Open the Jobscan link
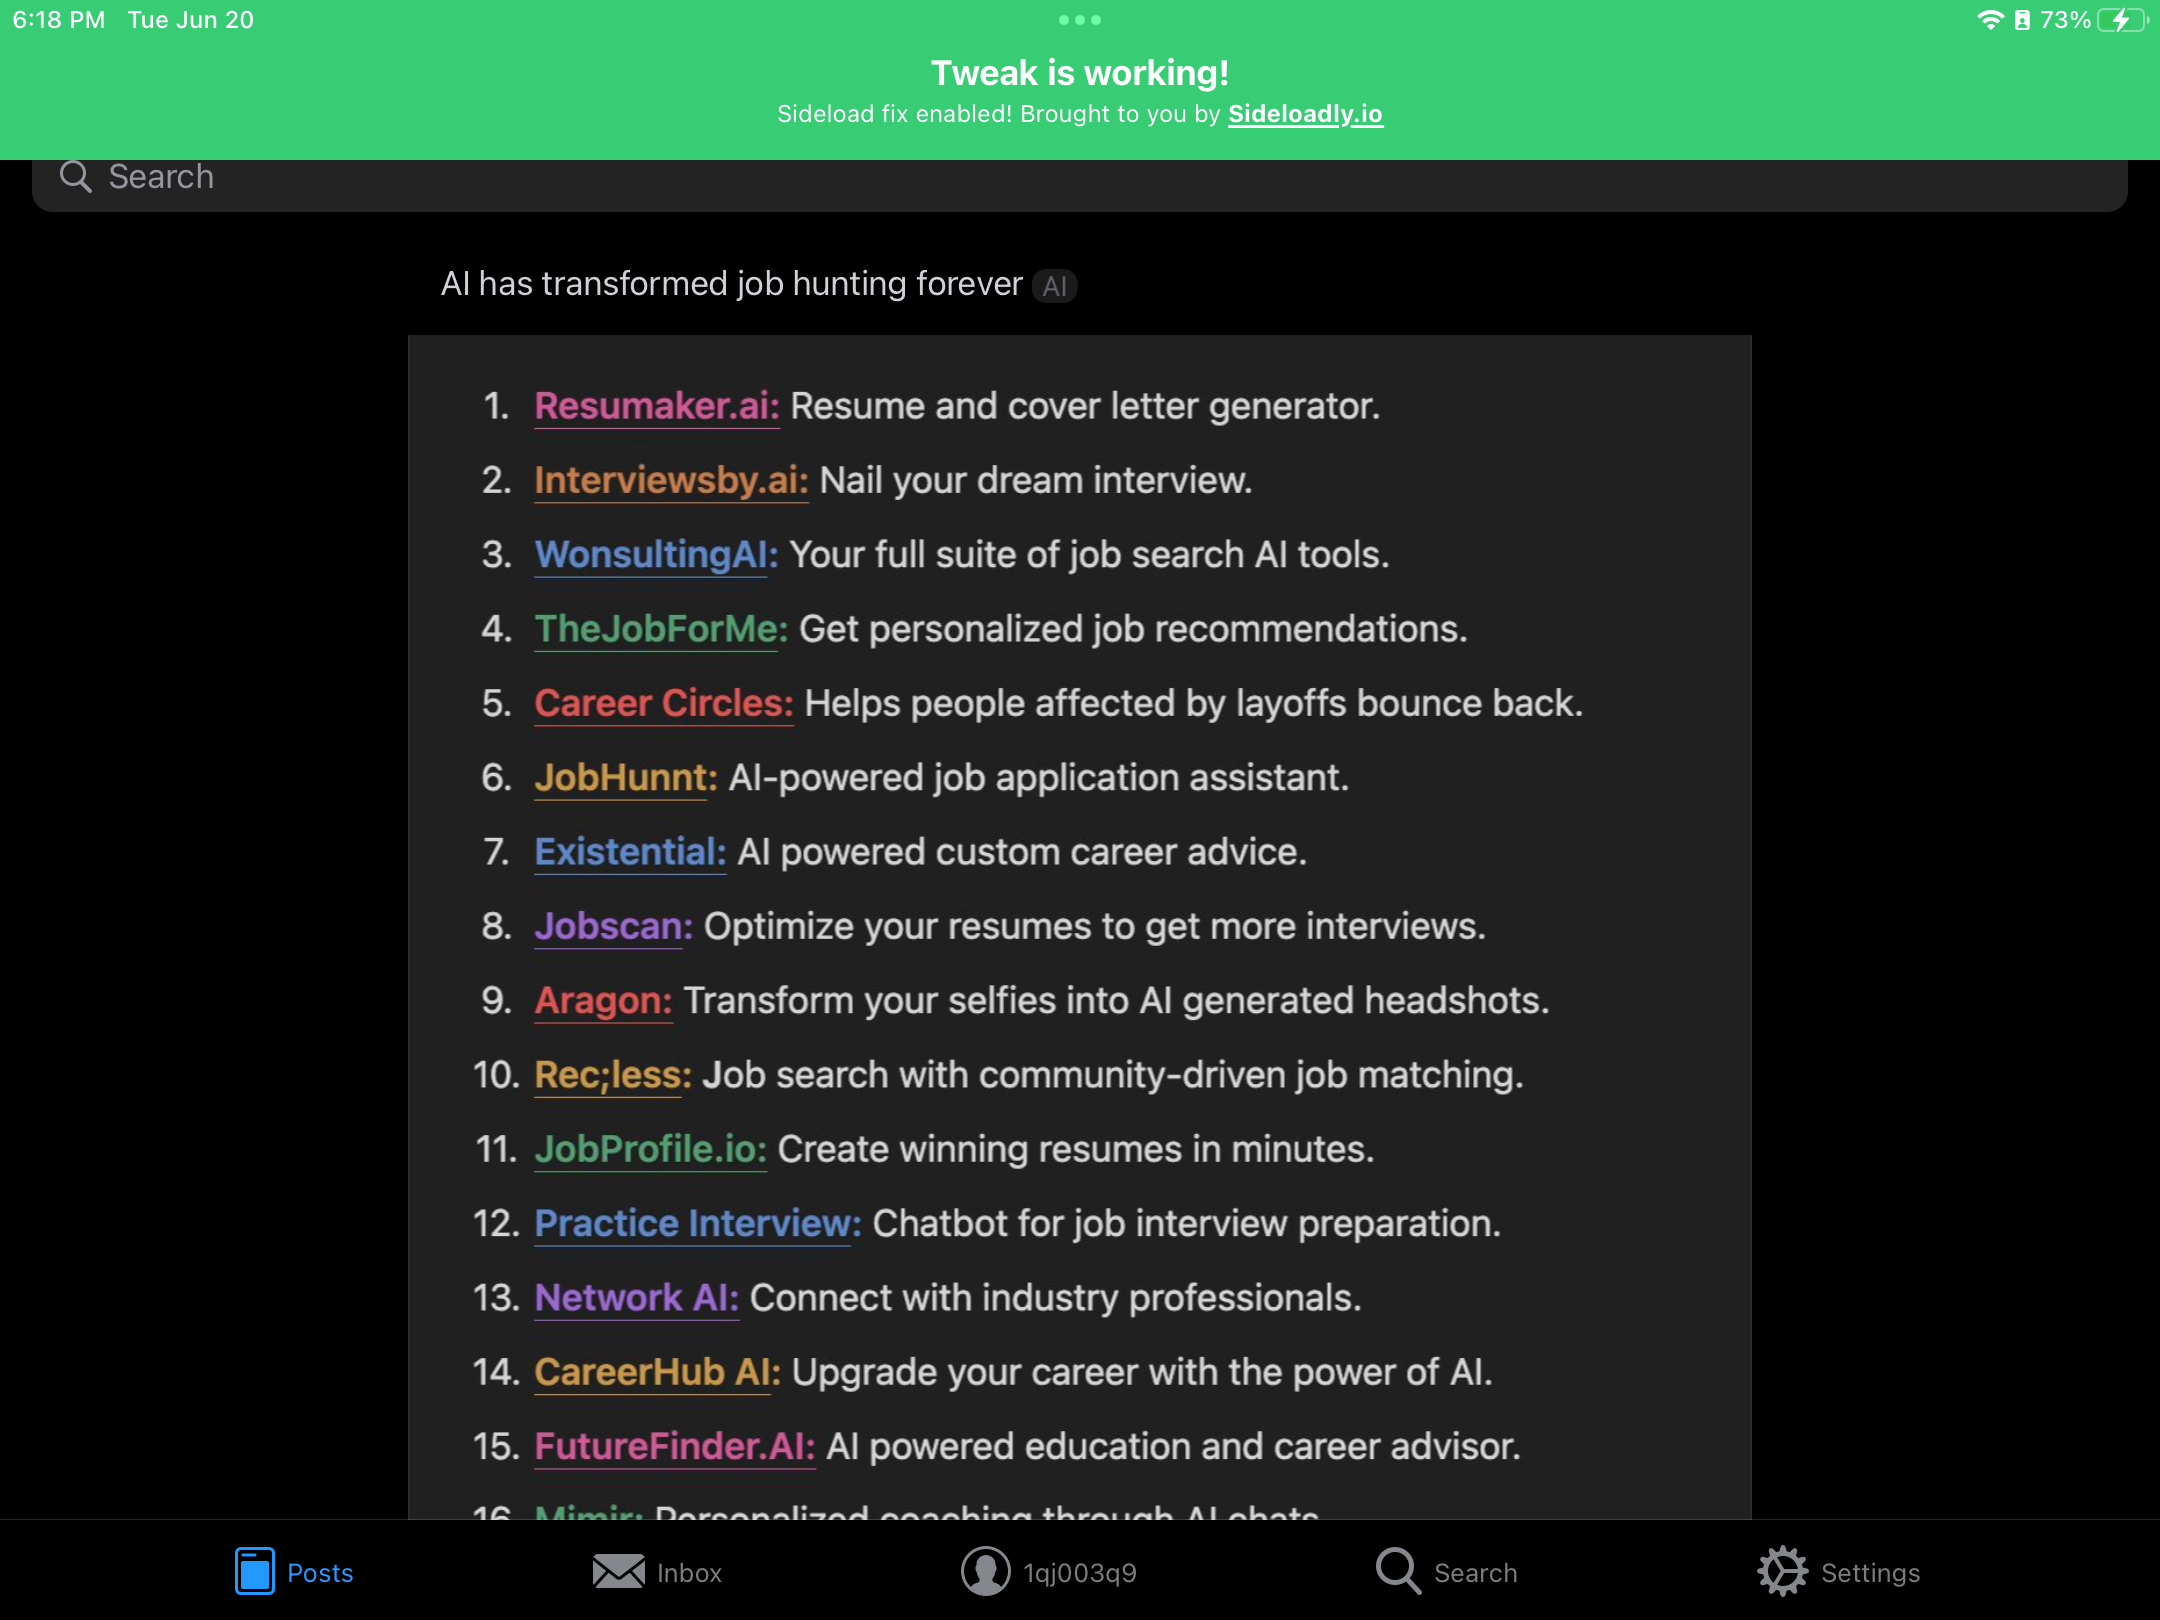This screenshot has height=1620, width=2160. pos(609,926)
